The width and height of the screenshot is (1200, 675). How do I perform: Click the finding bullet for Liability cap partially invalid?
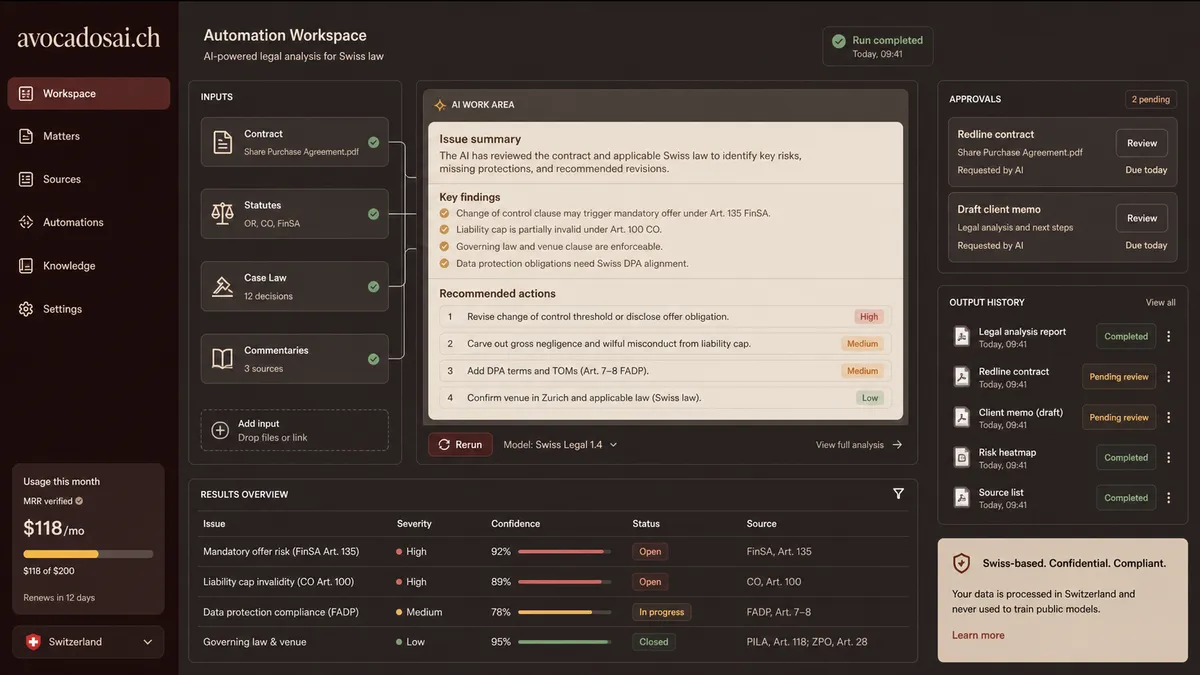(x=444, y=230)
